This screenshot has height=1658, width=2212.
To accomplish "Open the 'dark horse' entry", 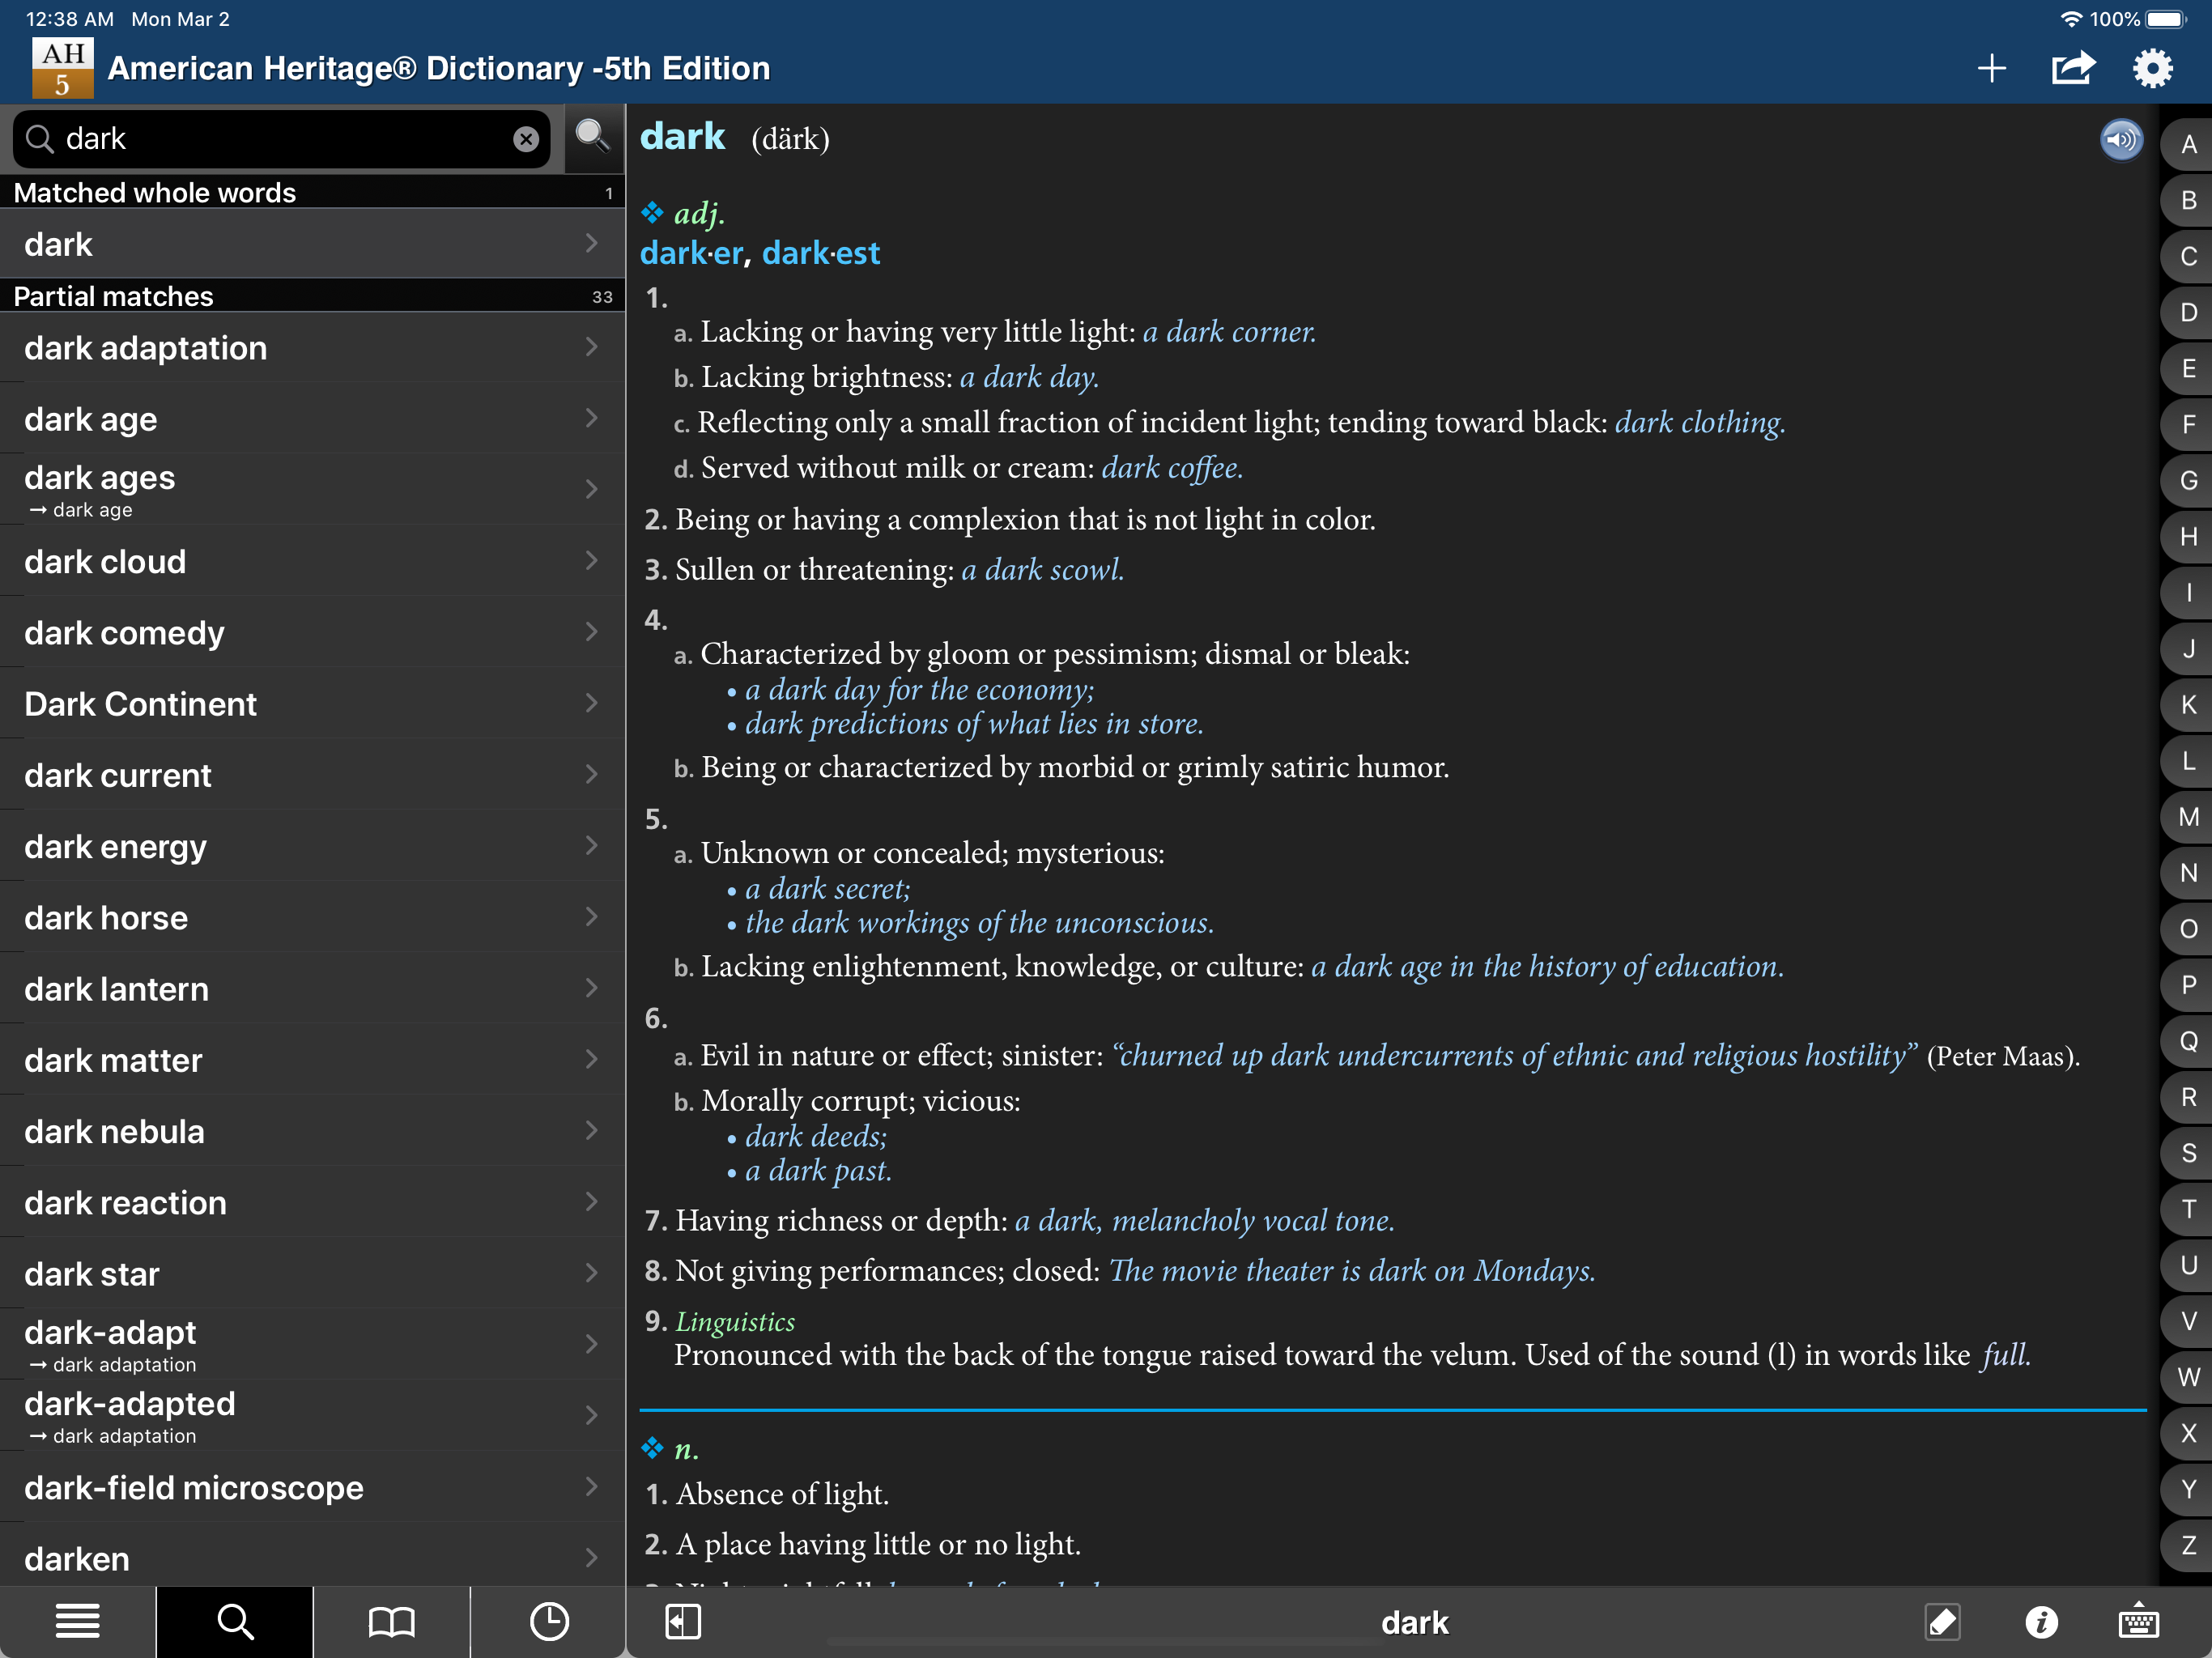I will pos(312,918).
